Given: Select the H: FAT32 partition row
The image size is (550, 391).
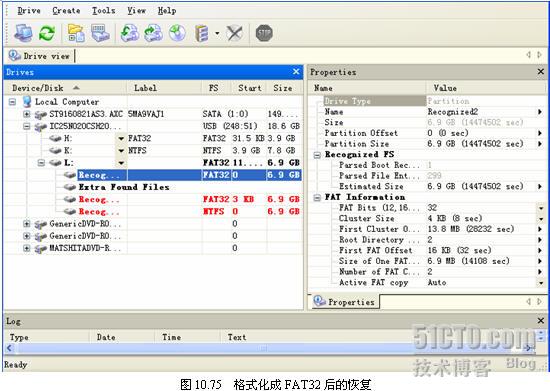Looking at the screenshot, I should [x=174, y=138].
